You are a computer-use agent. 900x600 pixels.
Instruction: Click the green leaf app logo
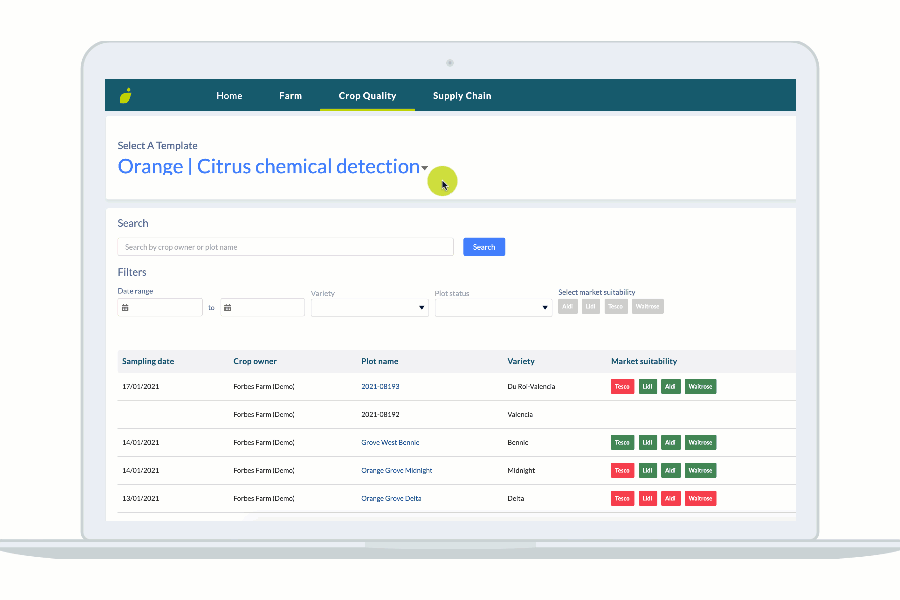(126, 95)
